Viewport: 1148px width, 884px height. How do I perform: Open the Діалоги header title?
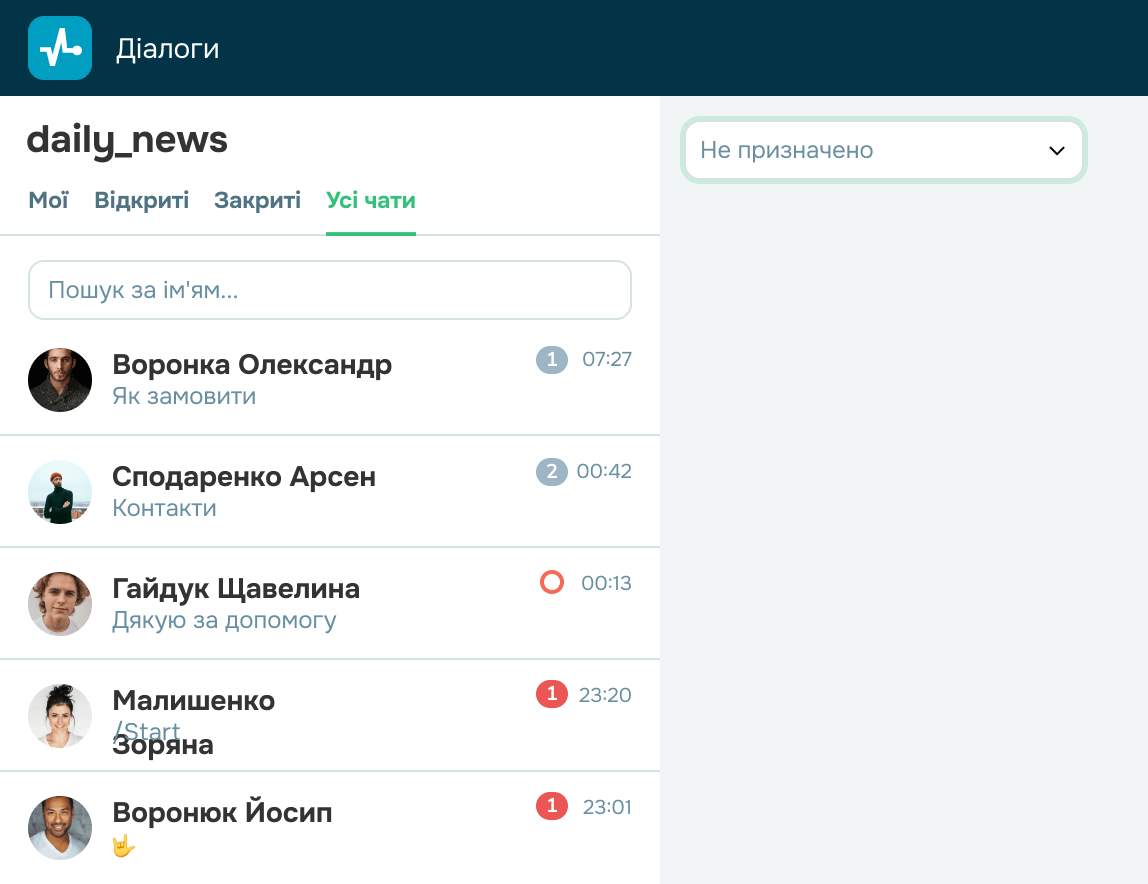[168, 48]
